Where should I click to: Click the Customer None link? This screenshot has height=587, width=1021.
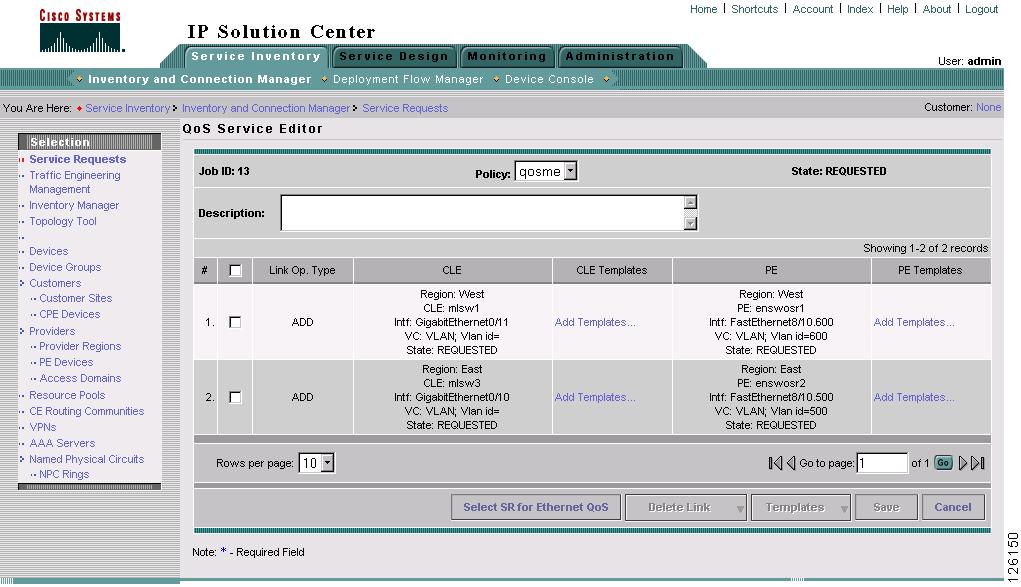[988, 107]
